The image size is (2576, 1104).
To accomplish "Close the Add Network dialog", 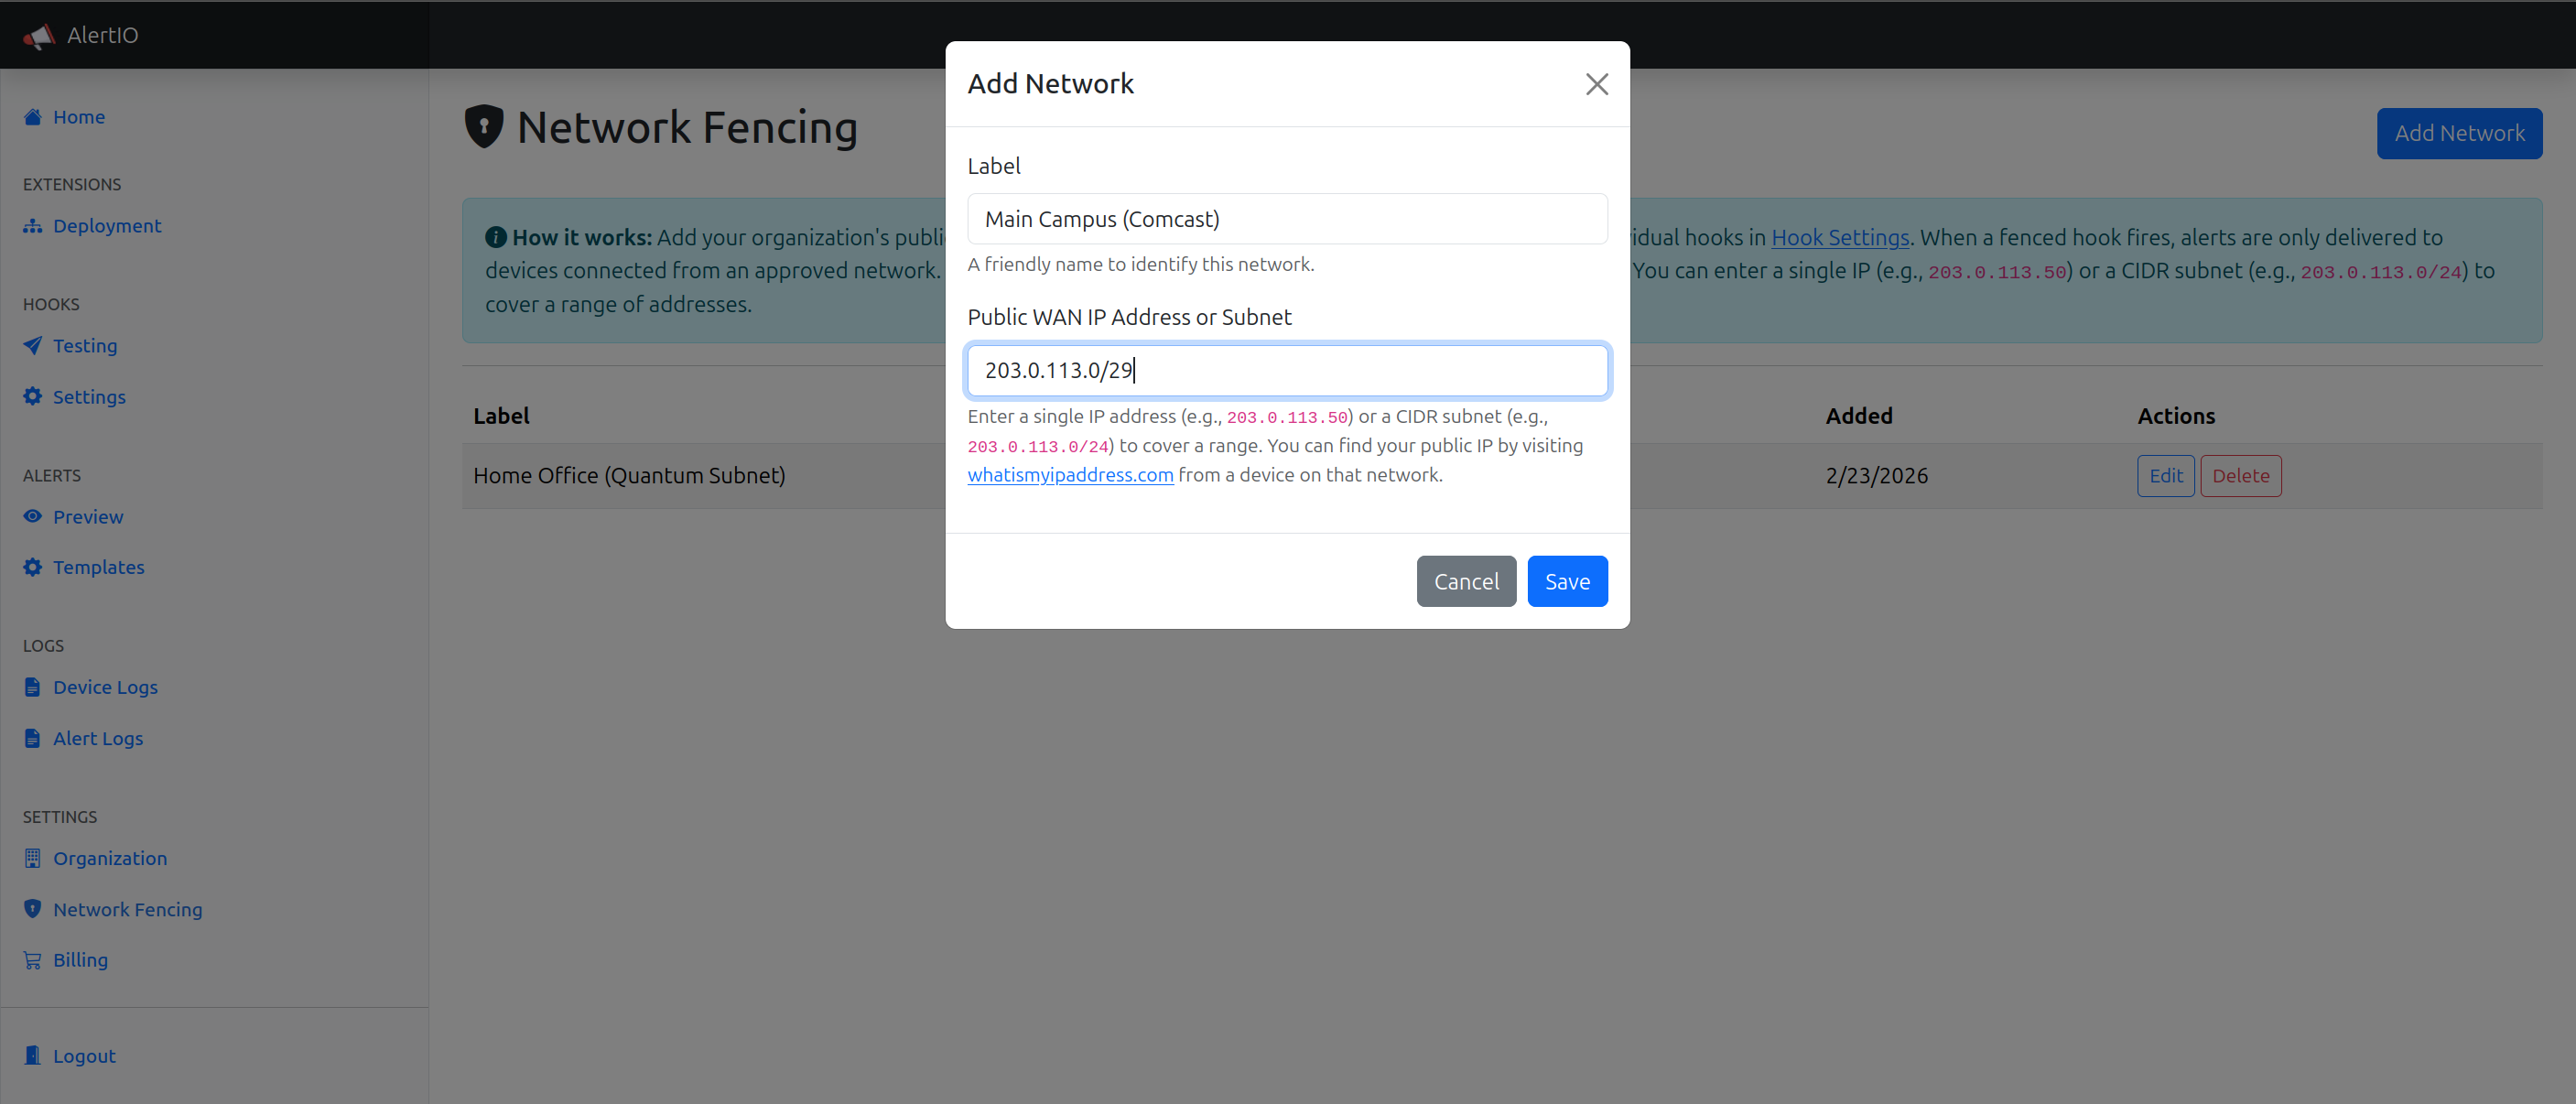I will tap(1596, 84).
